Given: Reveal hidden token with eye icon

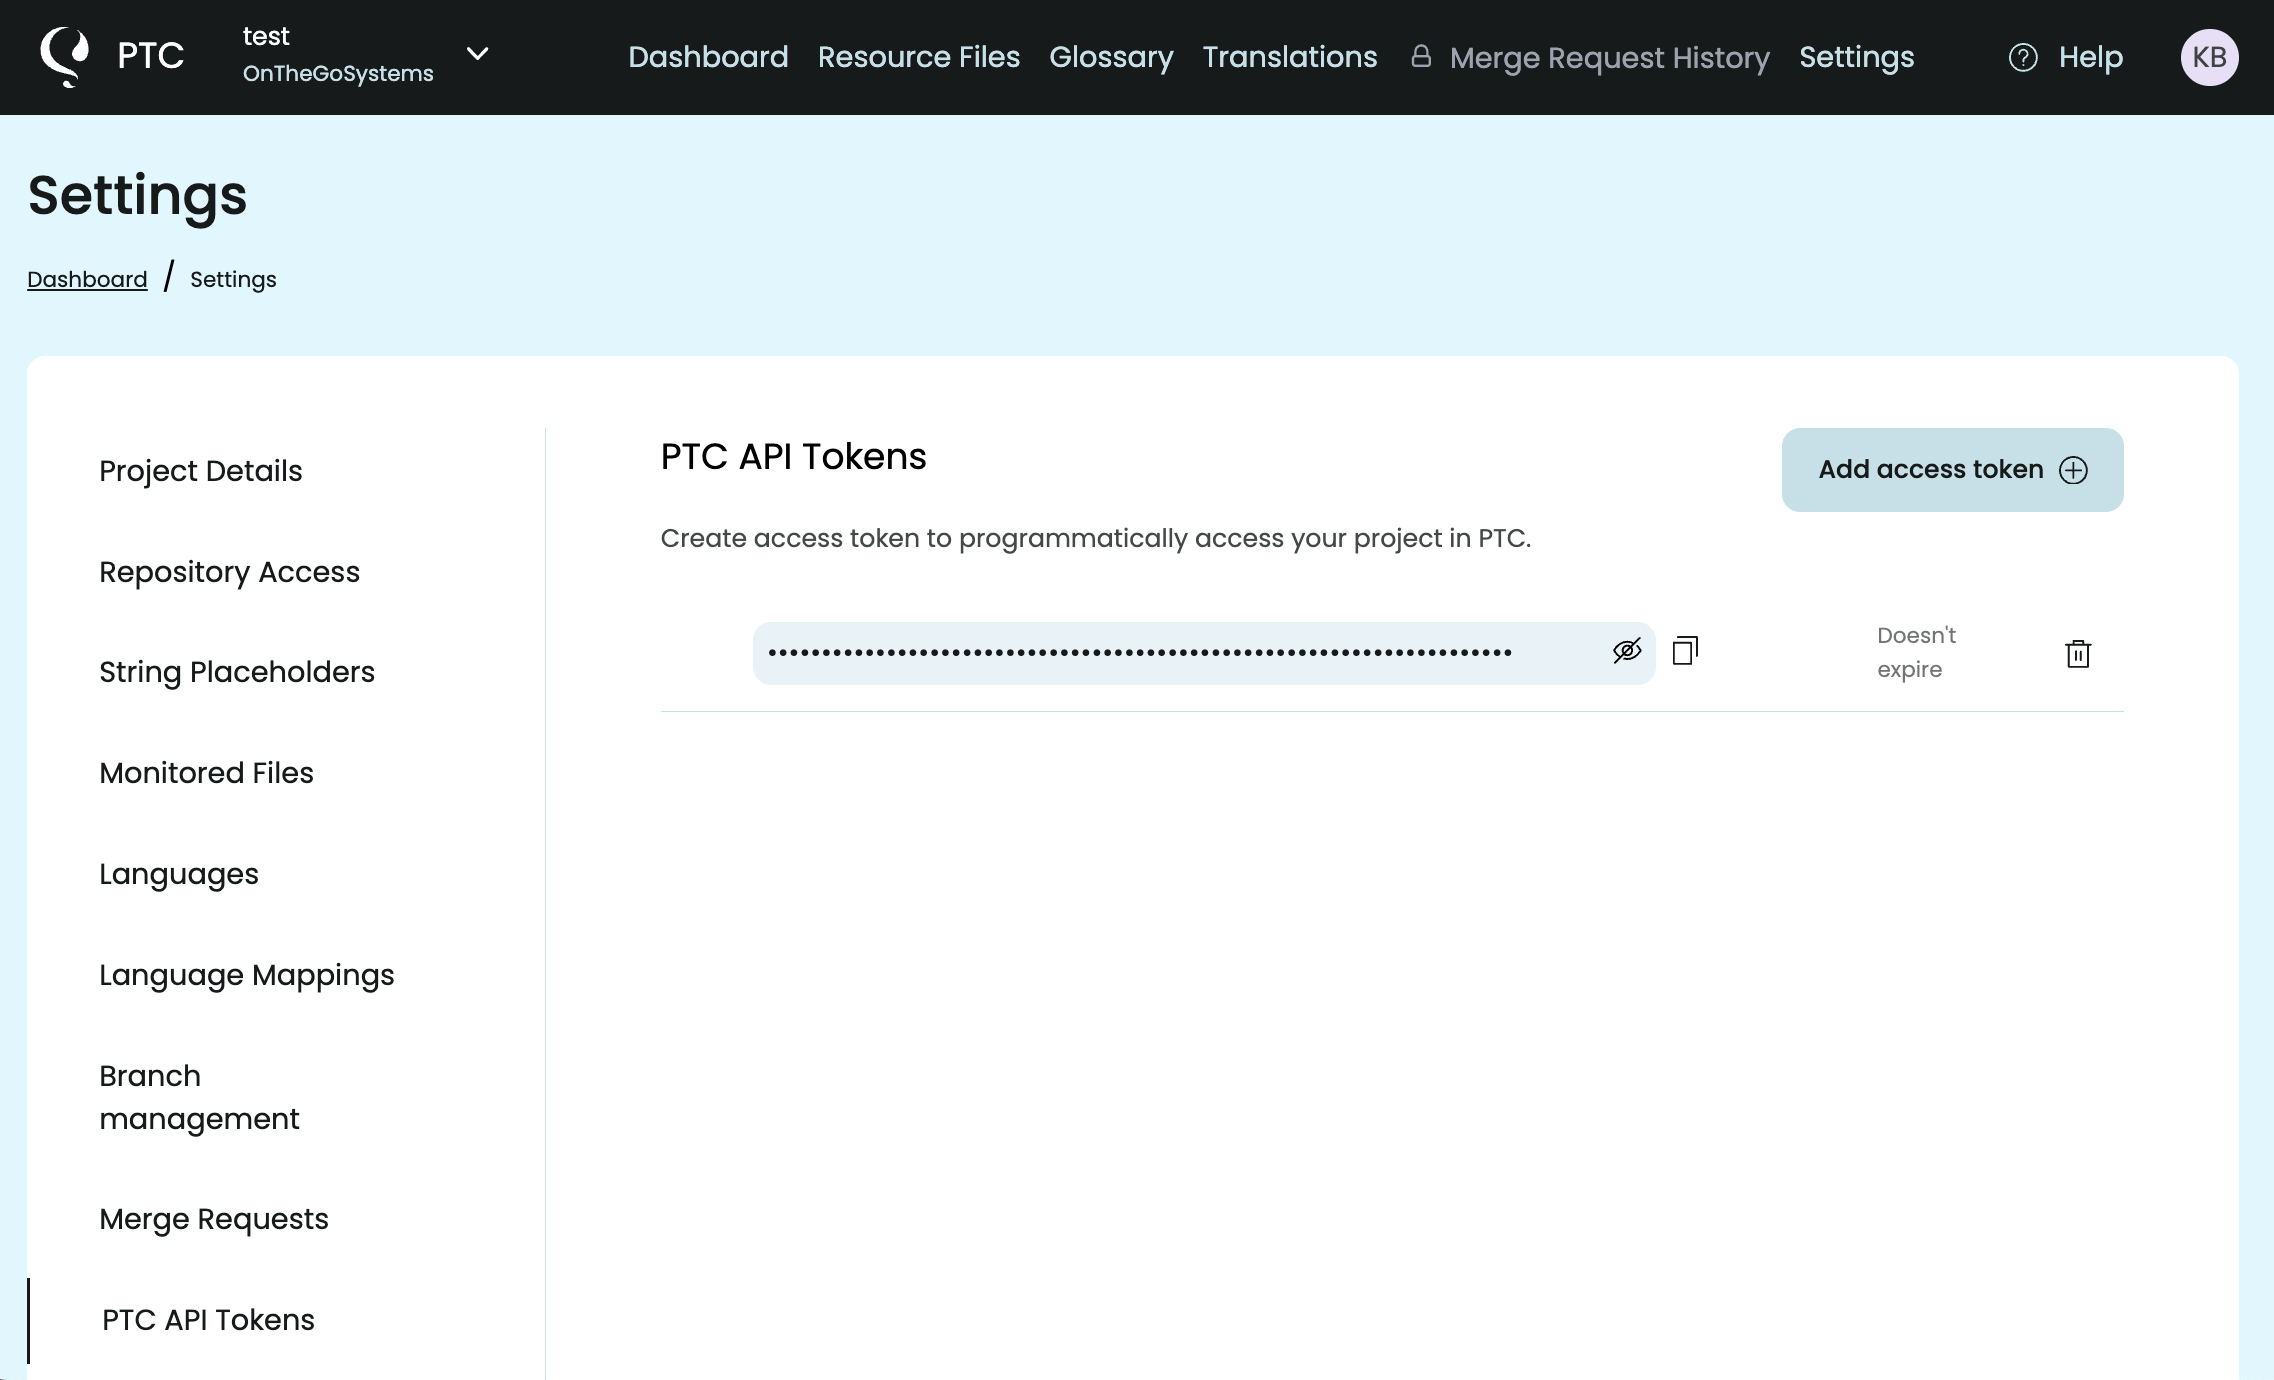Looking at the screenshot, I should [x=1627, y=652].
